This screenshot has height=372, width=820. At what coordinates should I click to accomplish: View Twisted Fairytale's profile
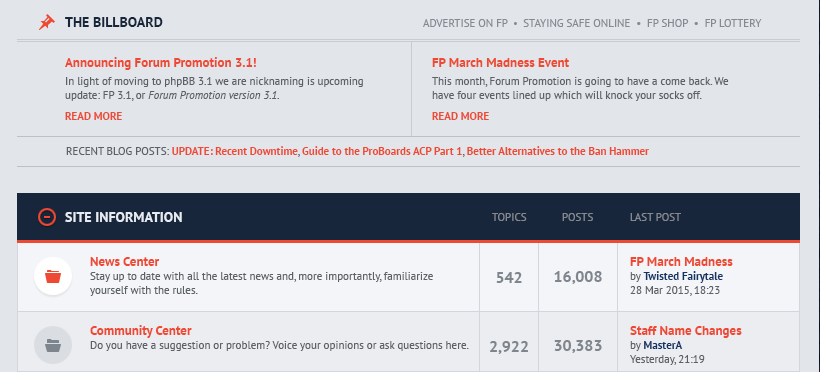pos(683,276)
